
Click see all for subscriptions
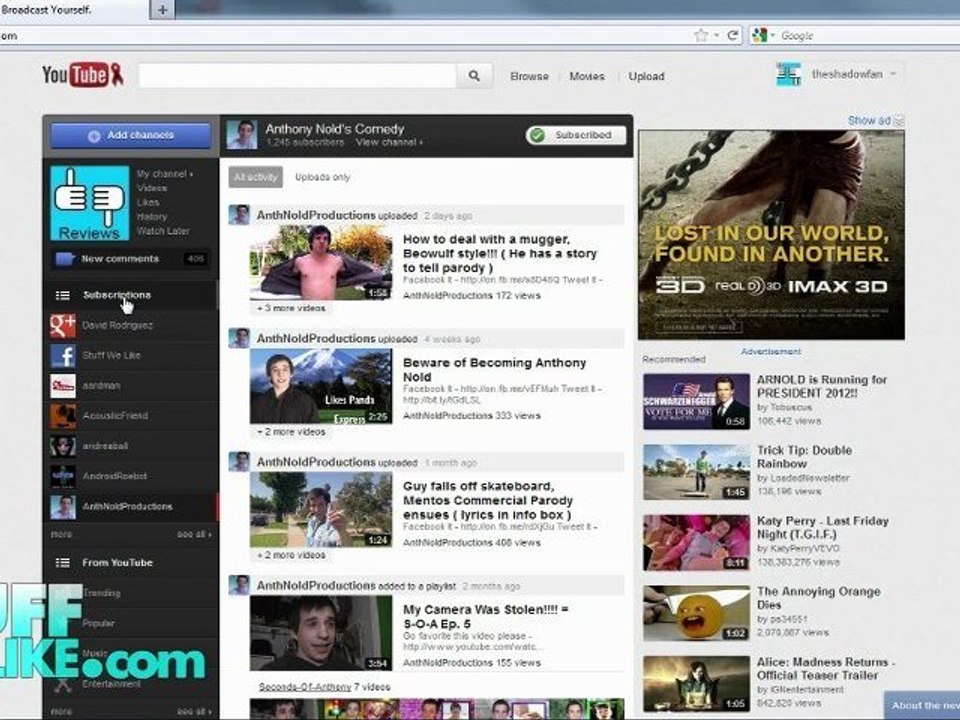point(194,534)
